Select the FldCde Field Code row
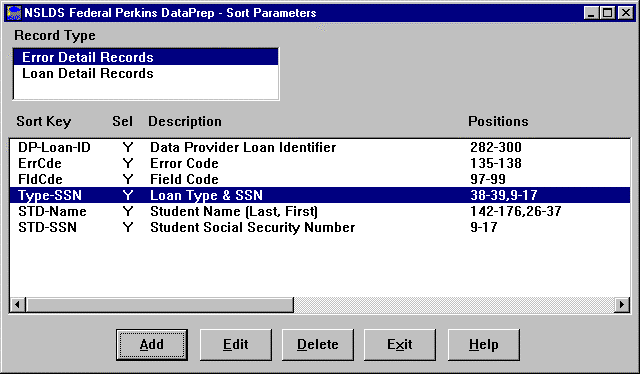 pyautogui.click(x=320, y=179)
